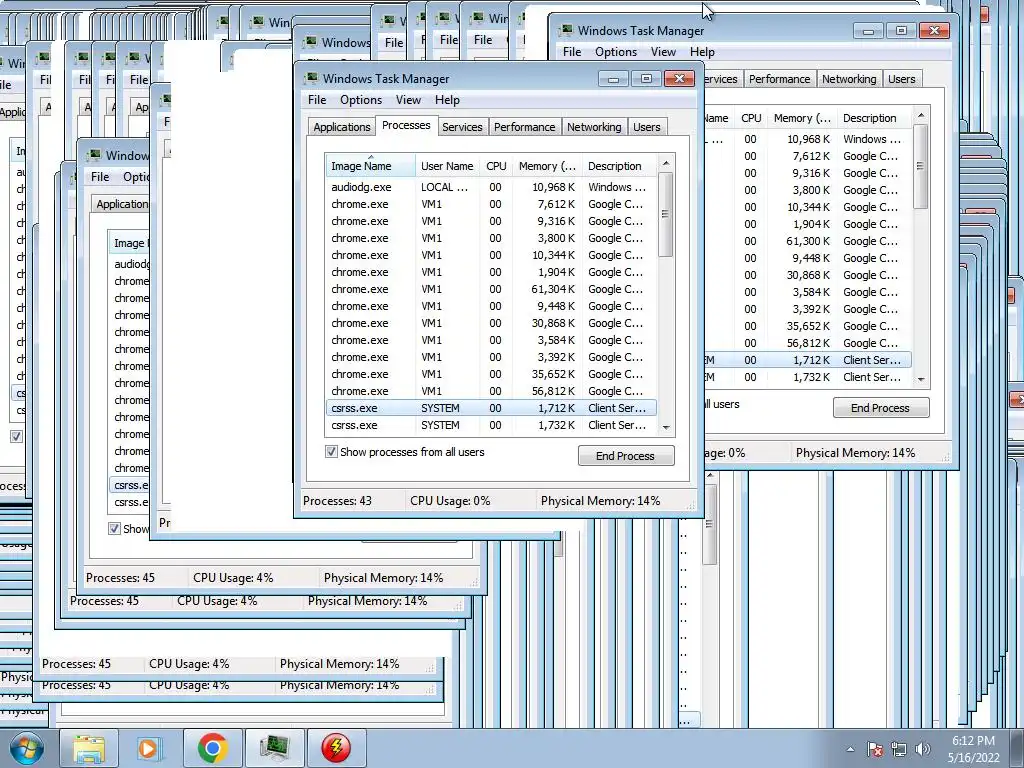Image resolution: width=1024 pixels, height=768 pixels.
Task: Sort by Description column in top-right window
Action: point(874,118)
